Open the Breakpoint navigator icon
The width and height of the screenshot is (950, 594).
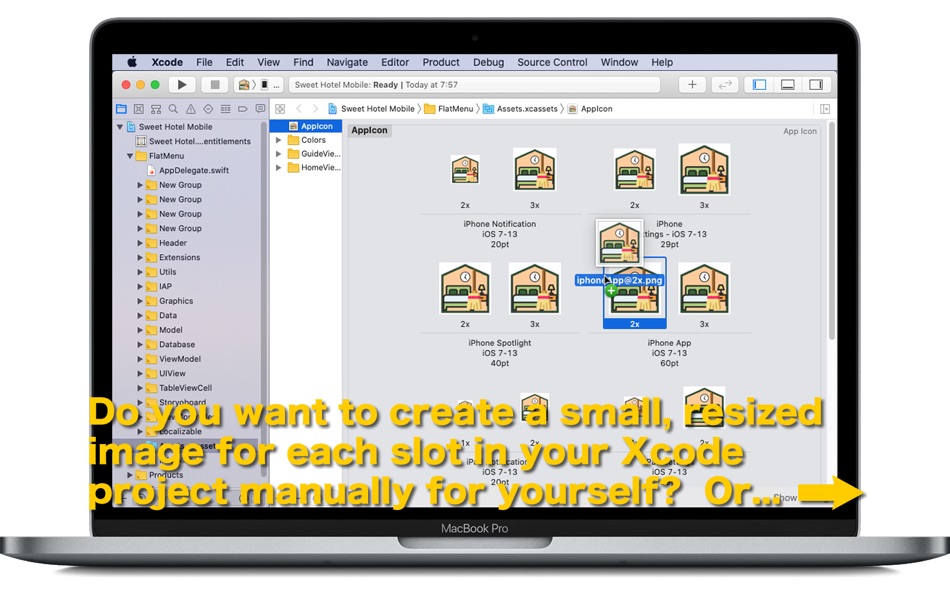[x=243, y=109]
